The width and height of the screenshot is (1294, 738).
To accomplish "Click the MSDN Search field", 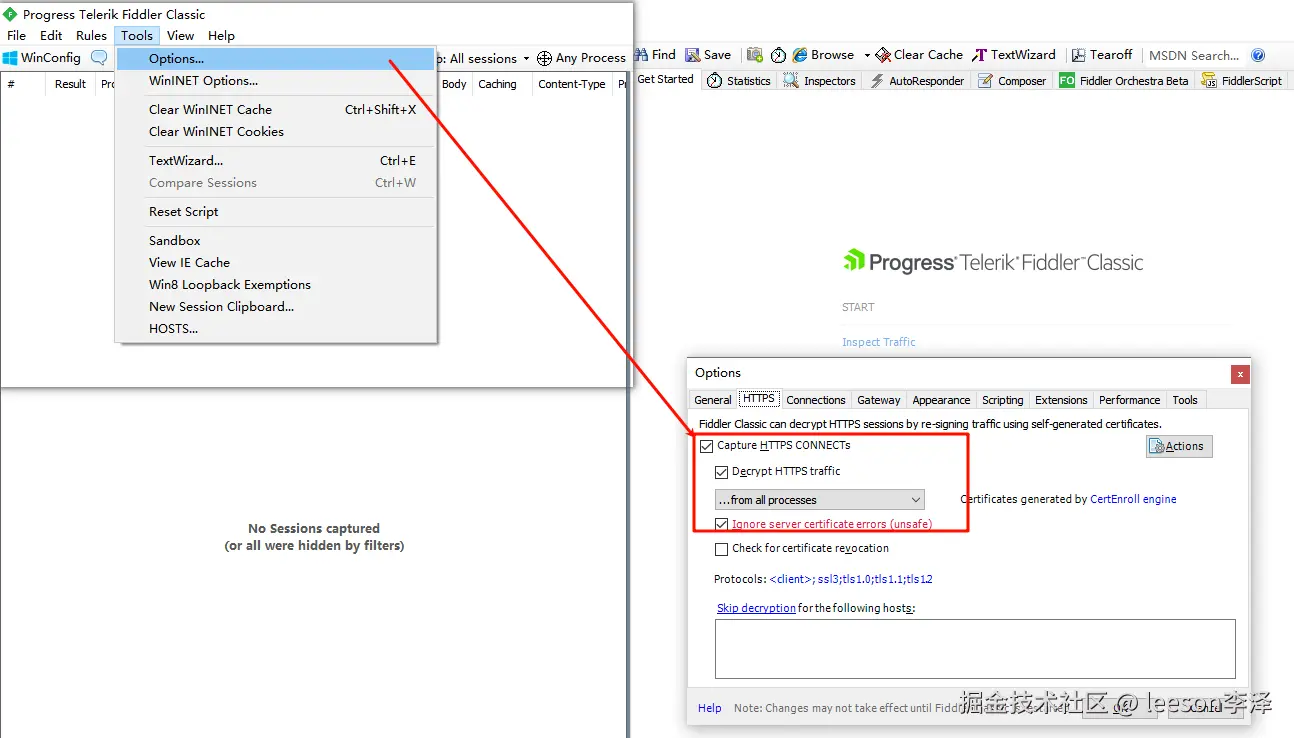I will (x=1195, y=55).
